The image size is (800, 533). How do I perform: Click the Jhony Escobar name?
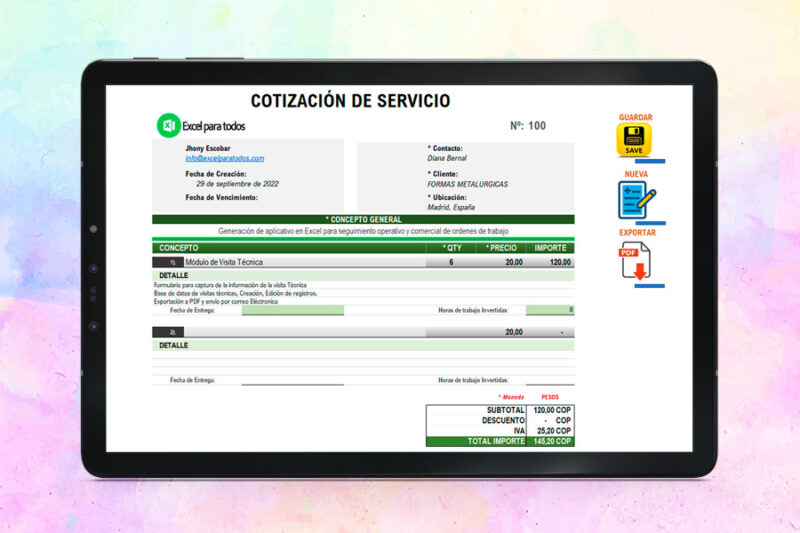point(208,148)
